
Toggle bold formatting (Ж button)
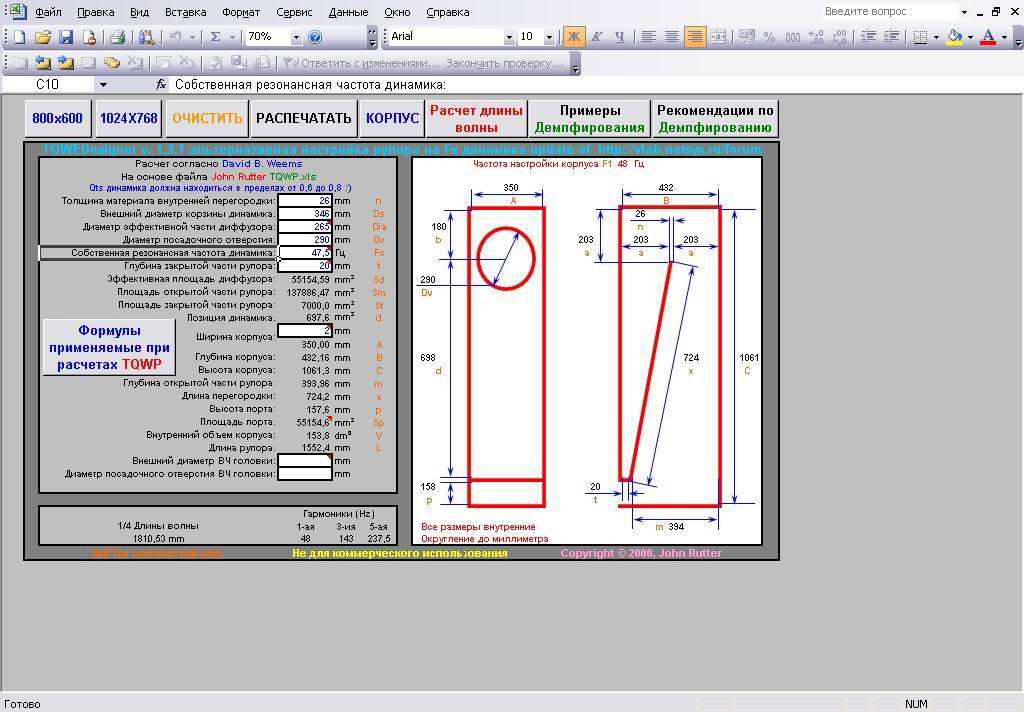tap(573, 37)
